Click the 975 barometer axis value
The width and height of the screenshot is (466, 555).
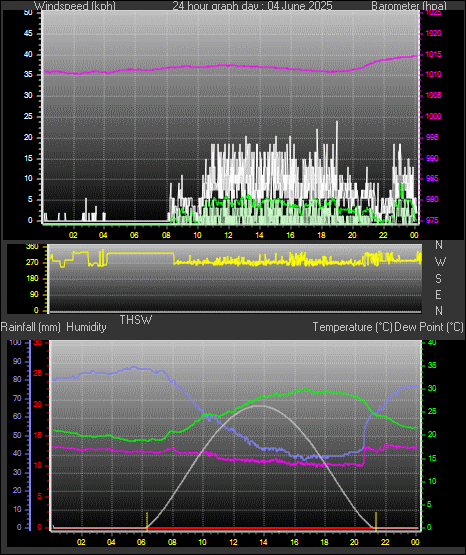coord(432,220)
